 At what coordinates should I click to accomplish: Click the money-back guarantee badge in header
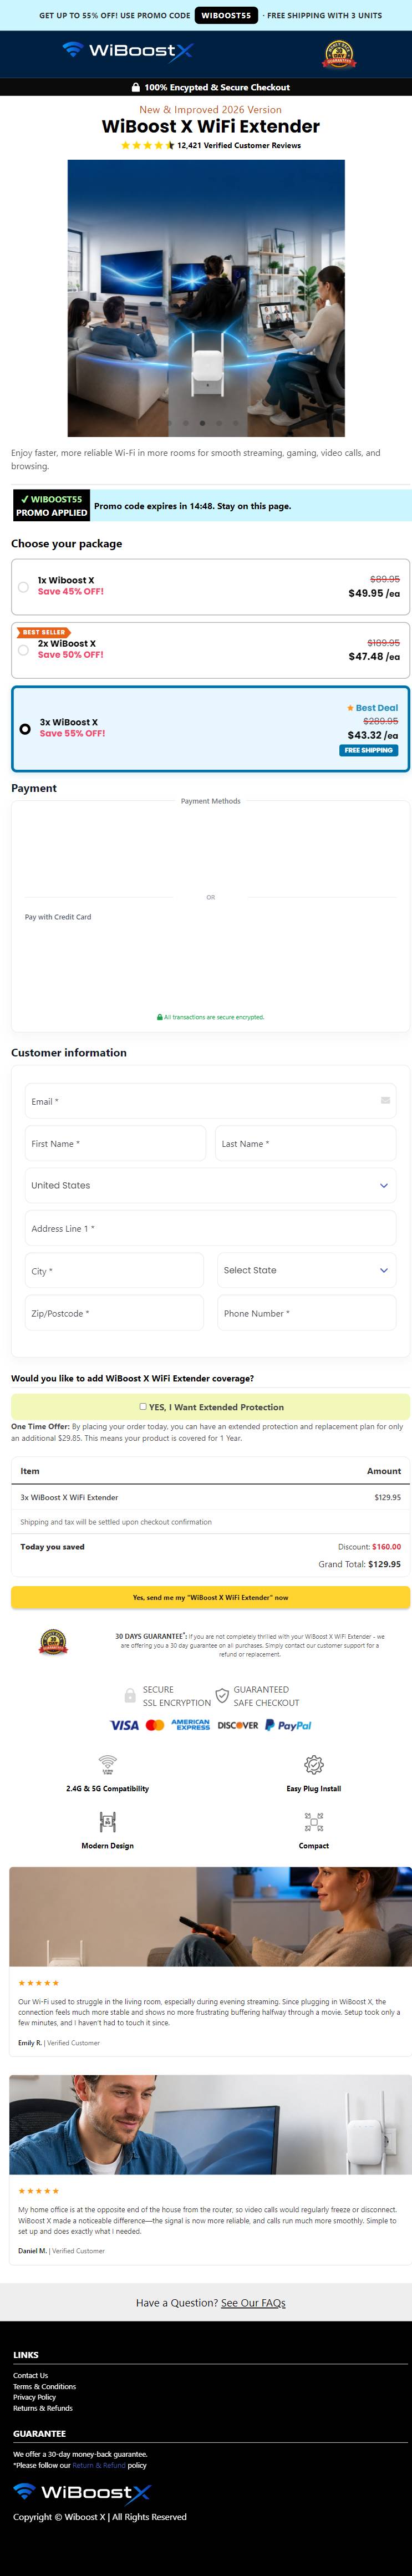click(x=338, y=54)
